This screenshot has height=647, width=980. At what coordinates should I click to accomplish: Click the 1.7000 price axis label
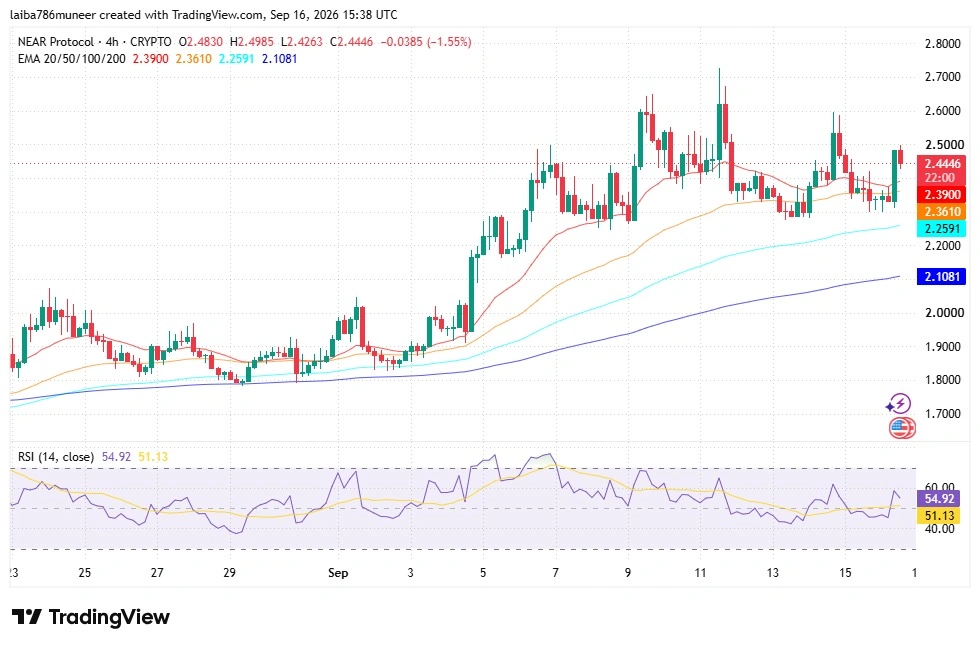pos(942,414)
